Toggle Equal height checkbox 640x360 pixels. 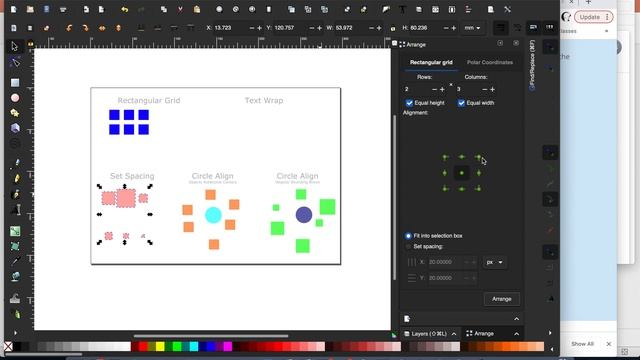point(409,103)
